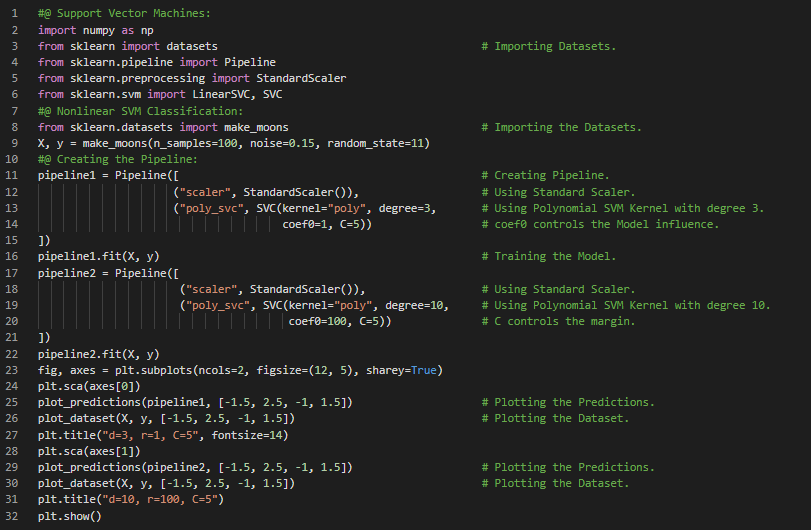Click the plt.show() call on the last line

pyautogui.click(x=69, y=516)
